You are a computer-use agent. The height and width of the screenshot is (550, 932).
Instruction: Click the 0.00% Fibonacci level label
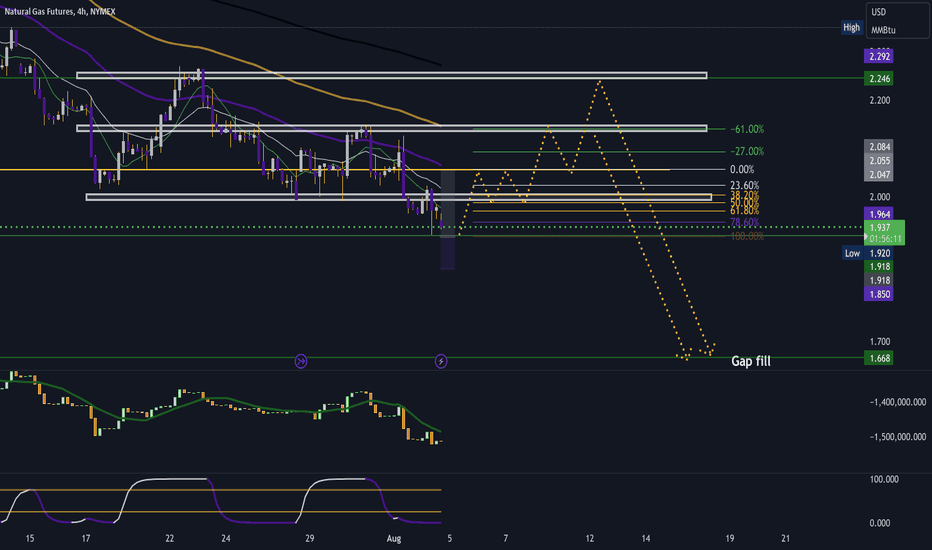(x=742, y=169)
